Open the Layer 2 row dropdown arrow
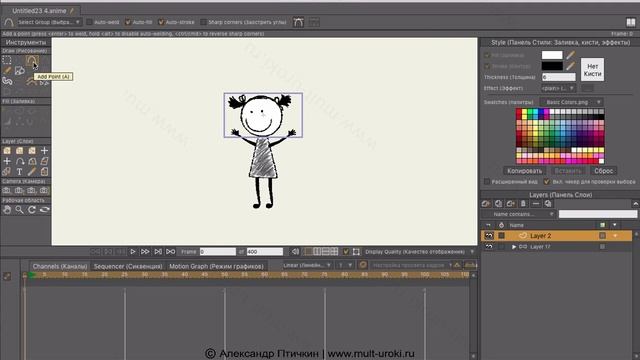 pyautogui.click(x=615, y=236)
